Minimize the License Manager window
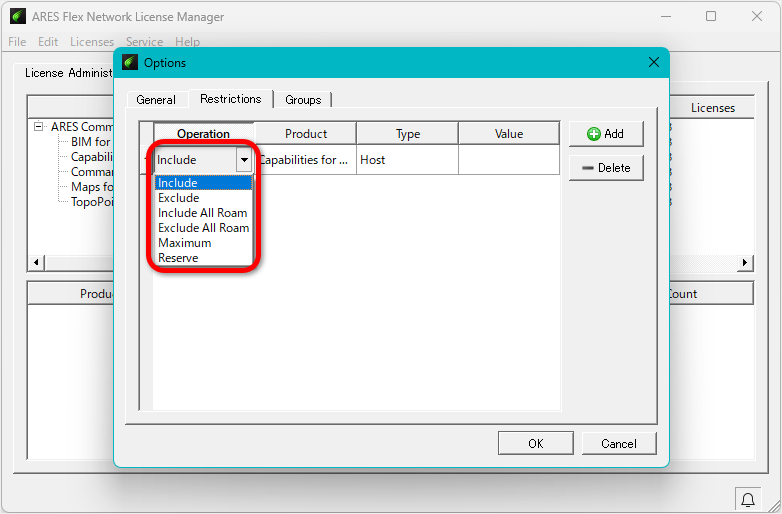The height and width of the screenshot is (514, 782). pyautogui.click(x=666, y=16)
